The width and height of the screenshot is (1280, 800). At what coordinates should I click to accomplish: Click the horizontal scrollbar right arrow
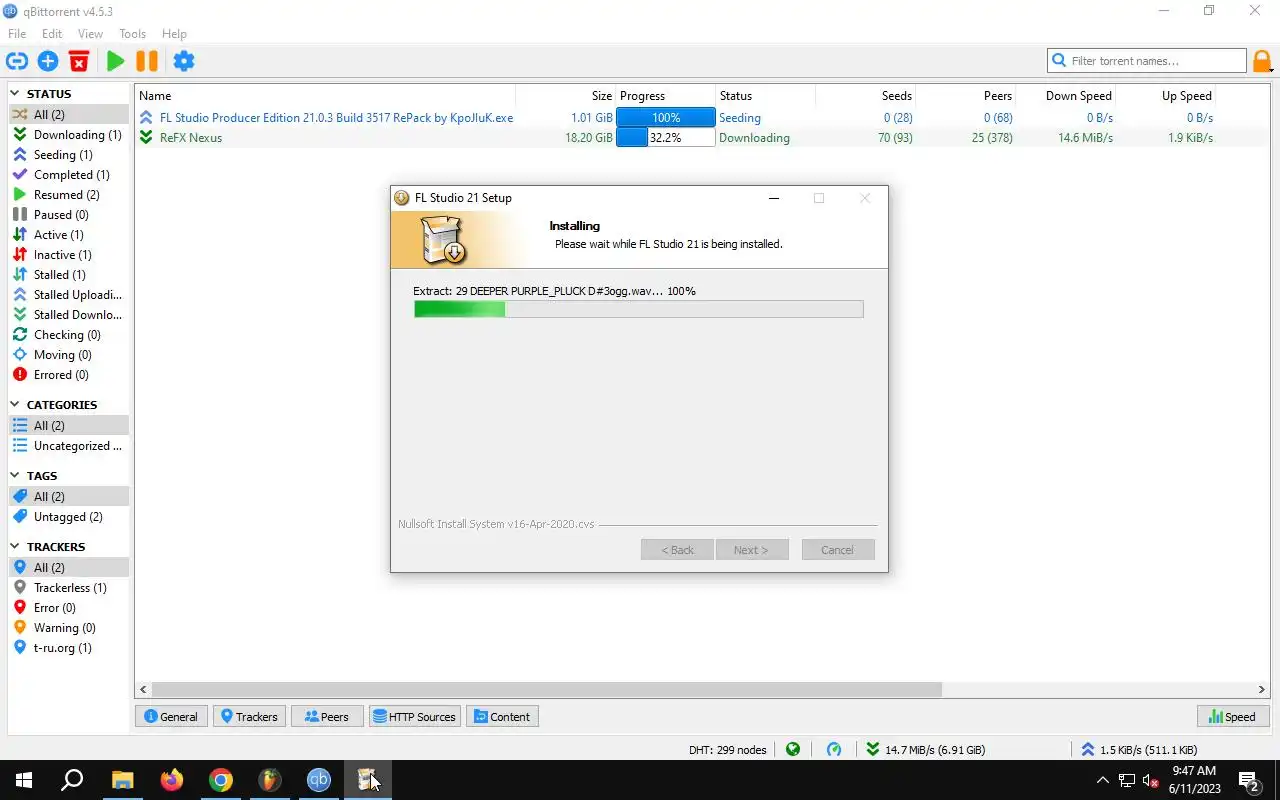pyautogui.click(x=1262, y=690)
